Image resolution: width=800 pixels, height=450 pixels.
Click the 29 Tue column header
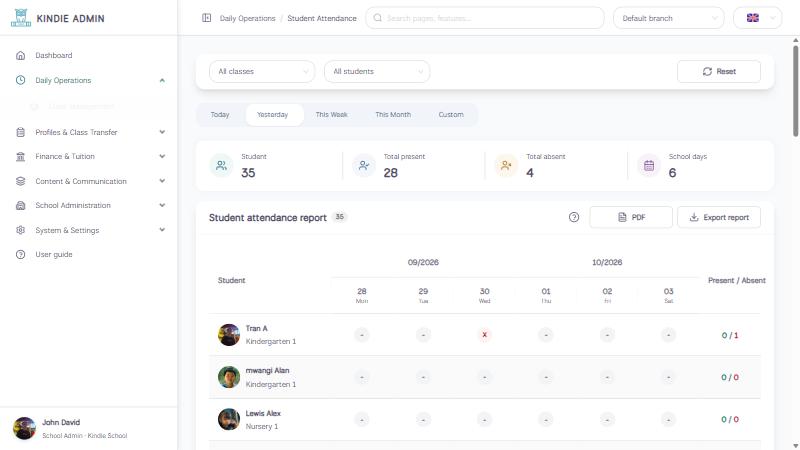423,295
